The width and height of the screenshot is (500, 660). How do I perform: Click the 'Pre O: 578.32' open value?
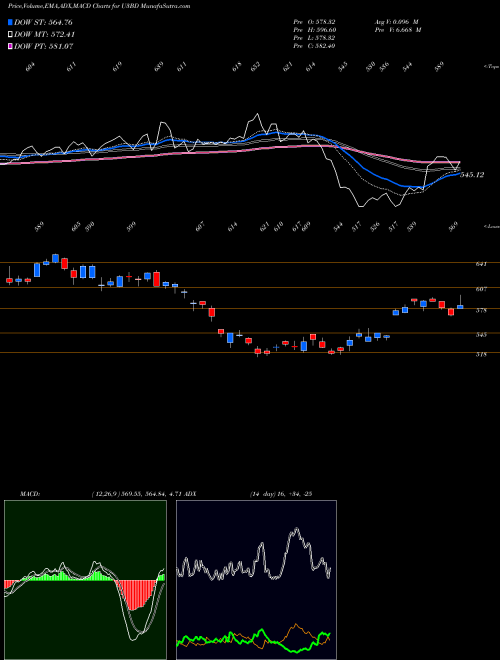pyautogui.click(x=314, y=21)
